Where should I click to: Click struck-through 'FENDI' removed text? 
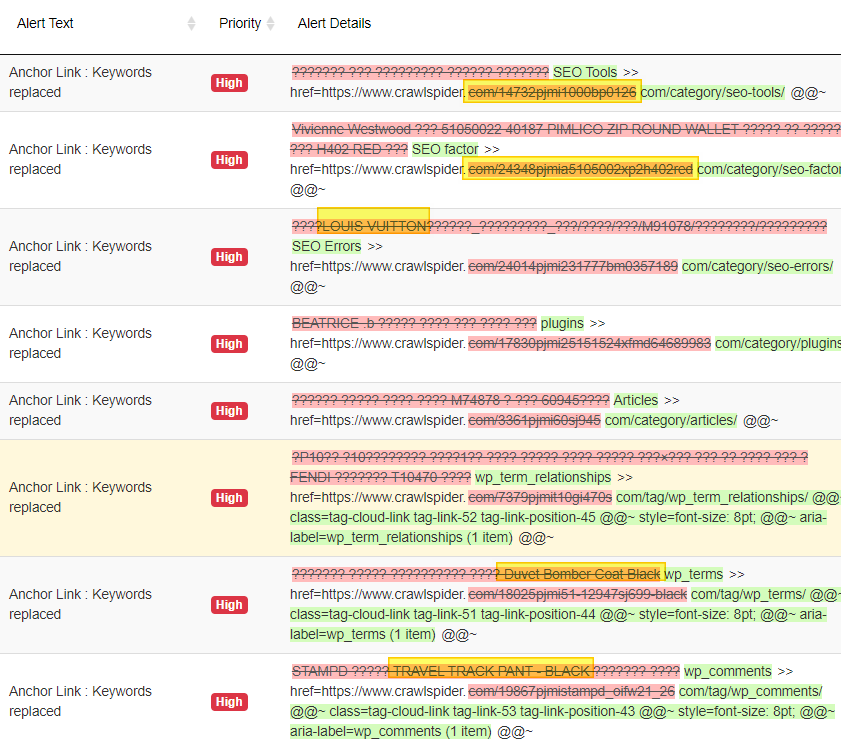tap(310, 477)
